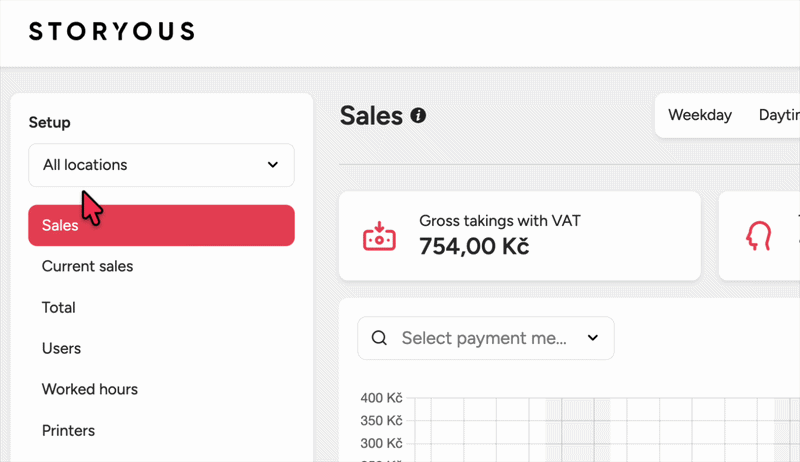
Task: Select Sales in the sidebar
Action: click(x=161, y=225)
